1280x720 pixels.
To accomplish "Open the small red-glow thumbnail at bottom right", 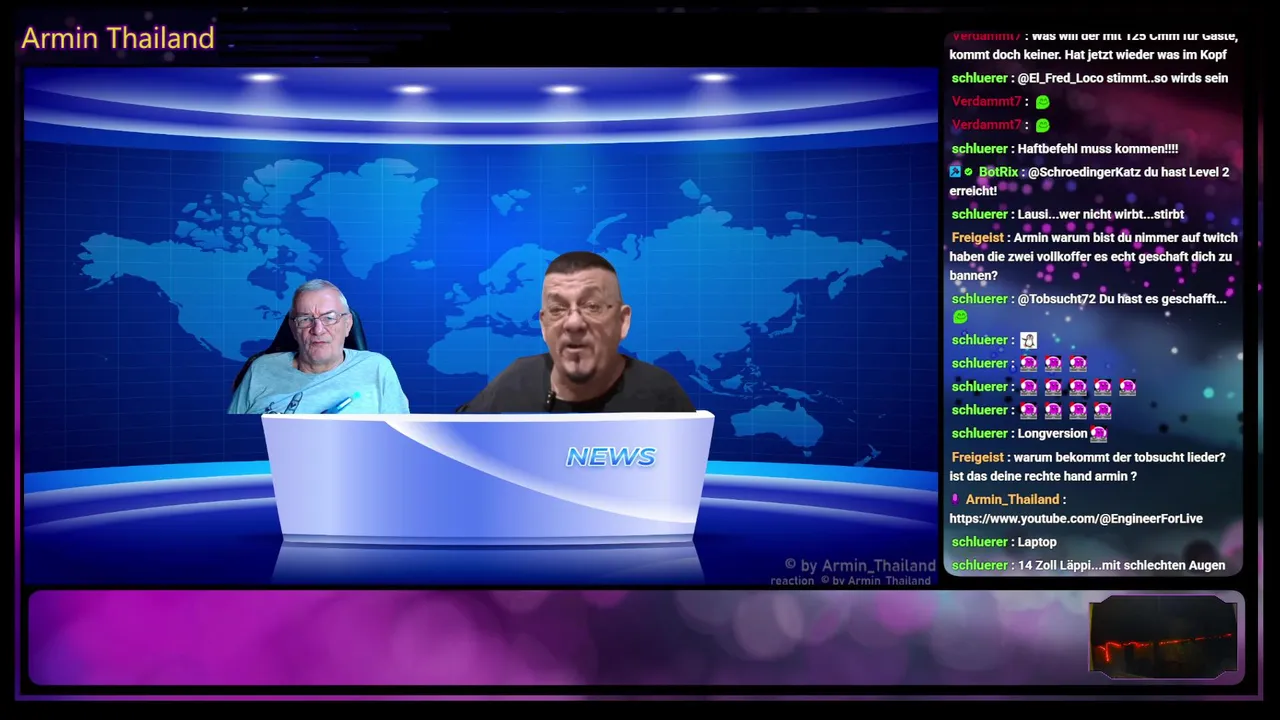I will 1163,637.
